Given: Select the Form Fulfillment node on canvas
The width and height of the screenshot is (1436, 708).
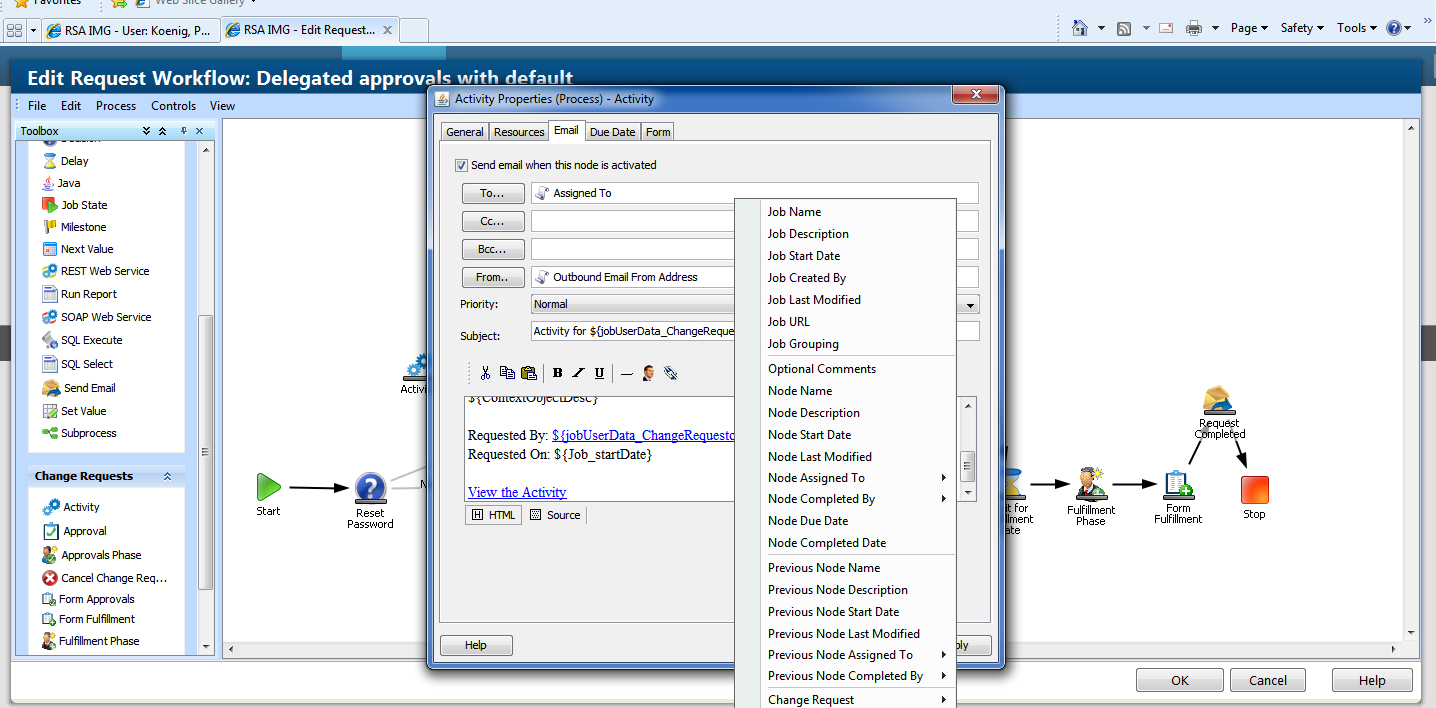Looking at the screenshot, I should (x=1178, y=487).
